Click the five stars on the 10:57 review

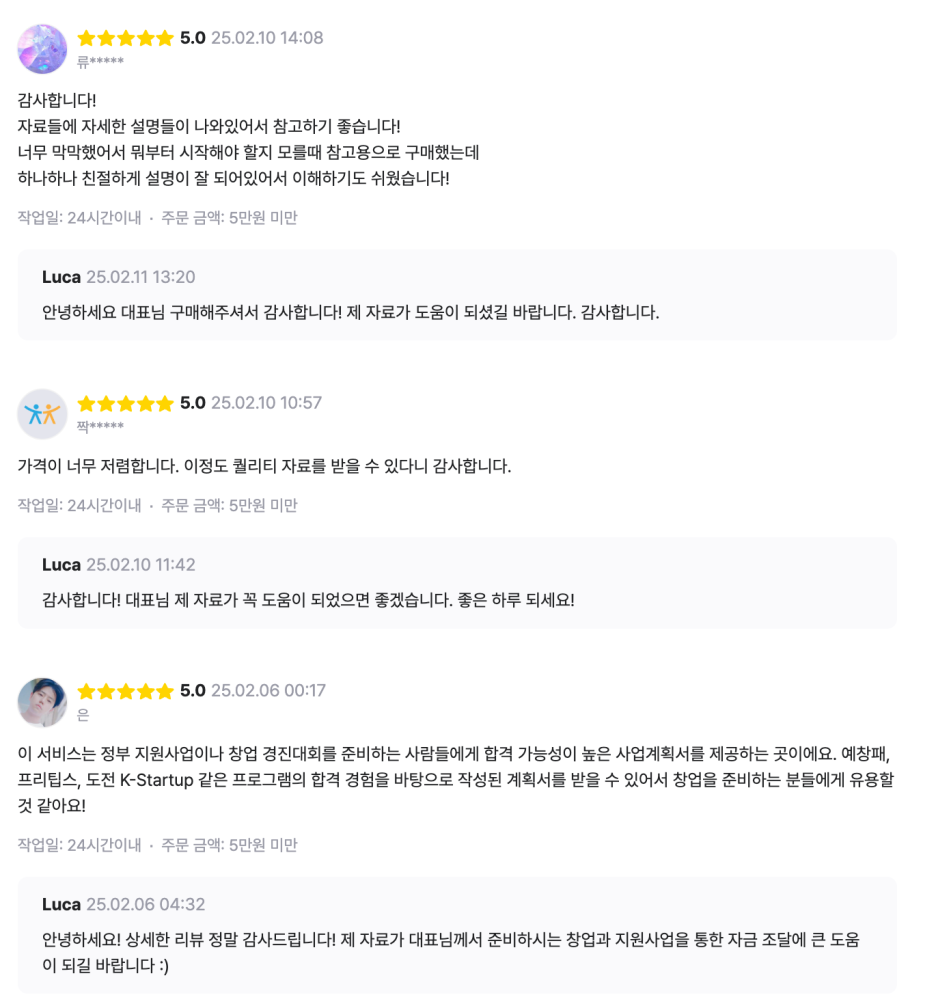tap(125, 403)
